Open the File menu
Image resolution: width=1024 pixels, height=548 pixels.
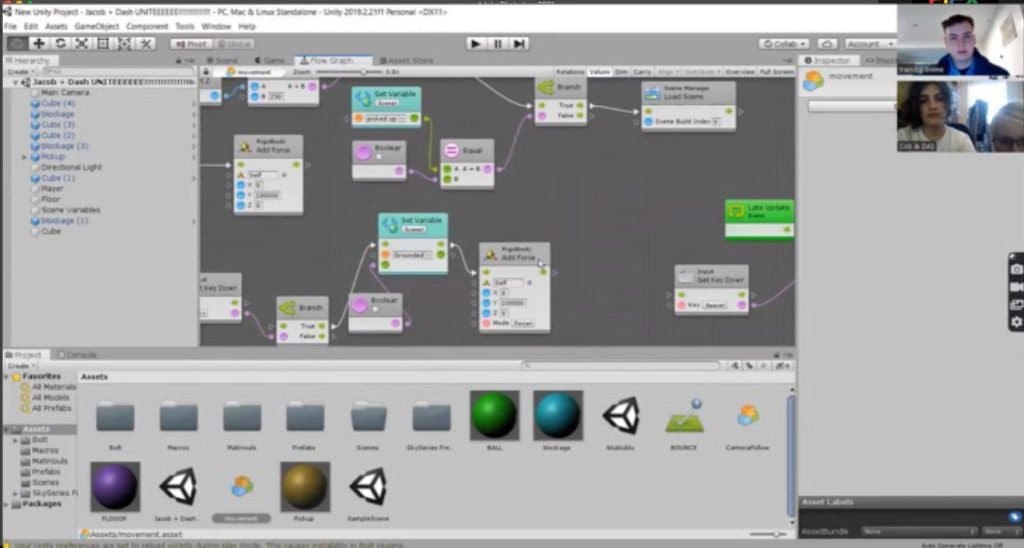(10, 26)
